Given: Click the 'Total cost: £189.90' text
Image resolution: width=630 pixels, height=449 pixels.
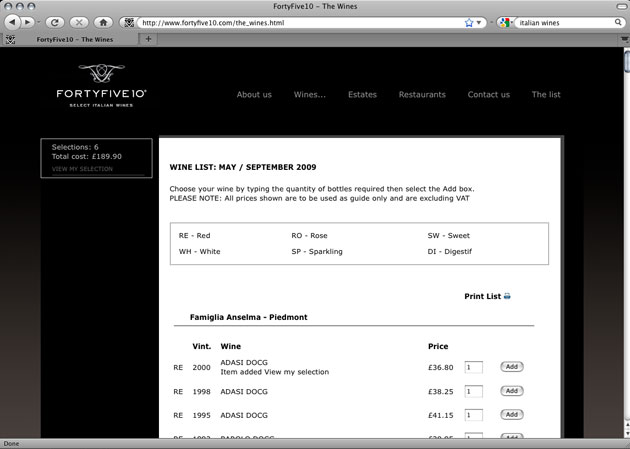Looking at the screenshot, I should (x=86, y=157).
